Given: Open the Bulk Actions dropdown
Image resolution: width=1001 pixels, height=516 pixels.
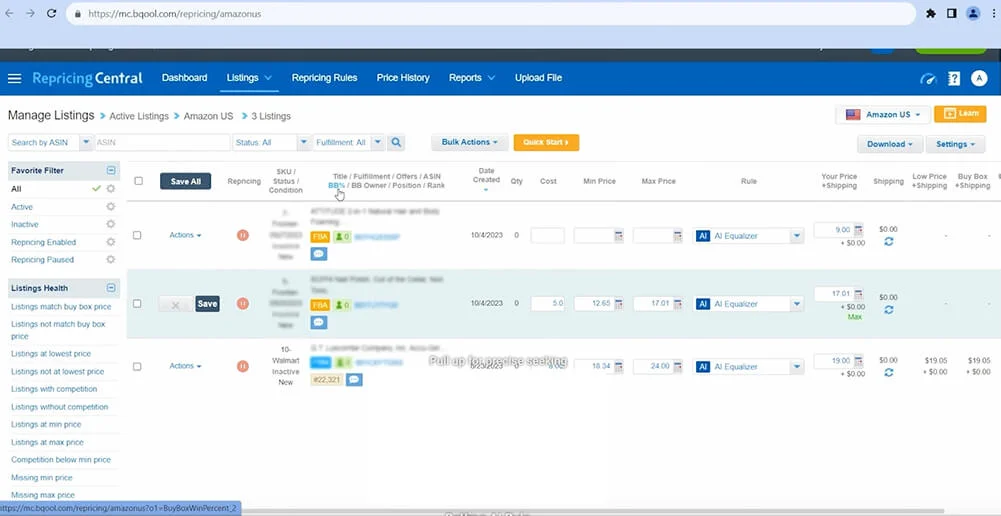Looking at the screenshot, I should (469, 143).
